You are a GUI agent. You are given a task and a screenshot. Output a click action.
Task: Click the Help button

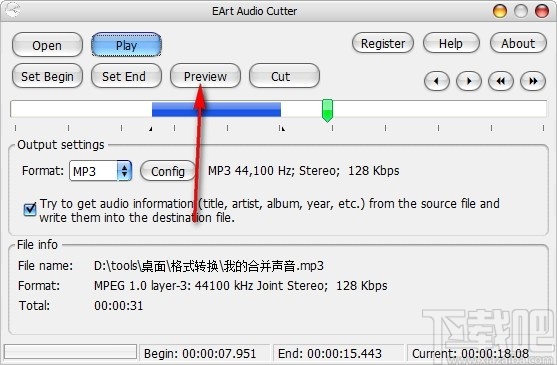(x=451, y=43)
